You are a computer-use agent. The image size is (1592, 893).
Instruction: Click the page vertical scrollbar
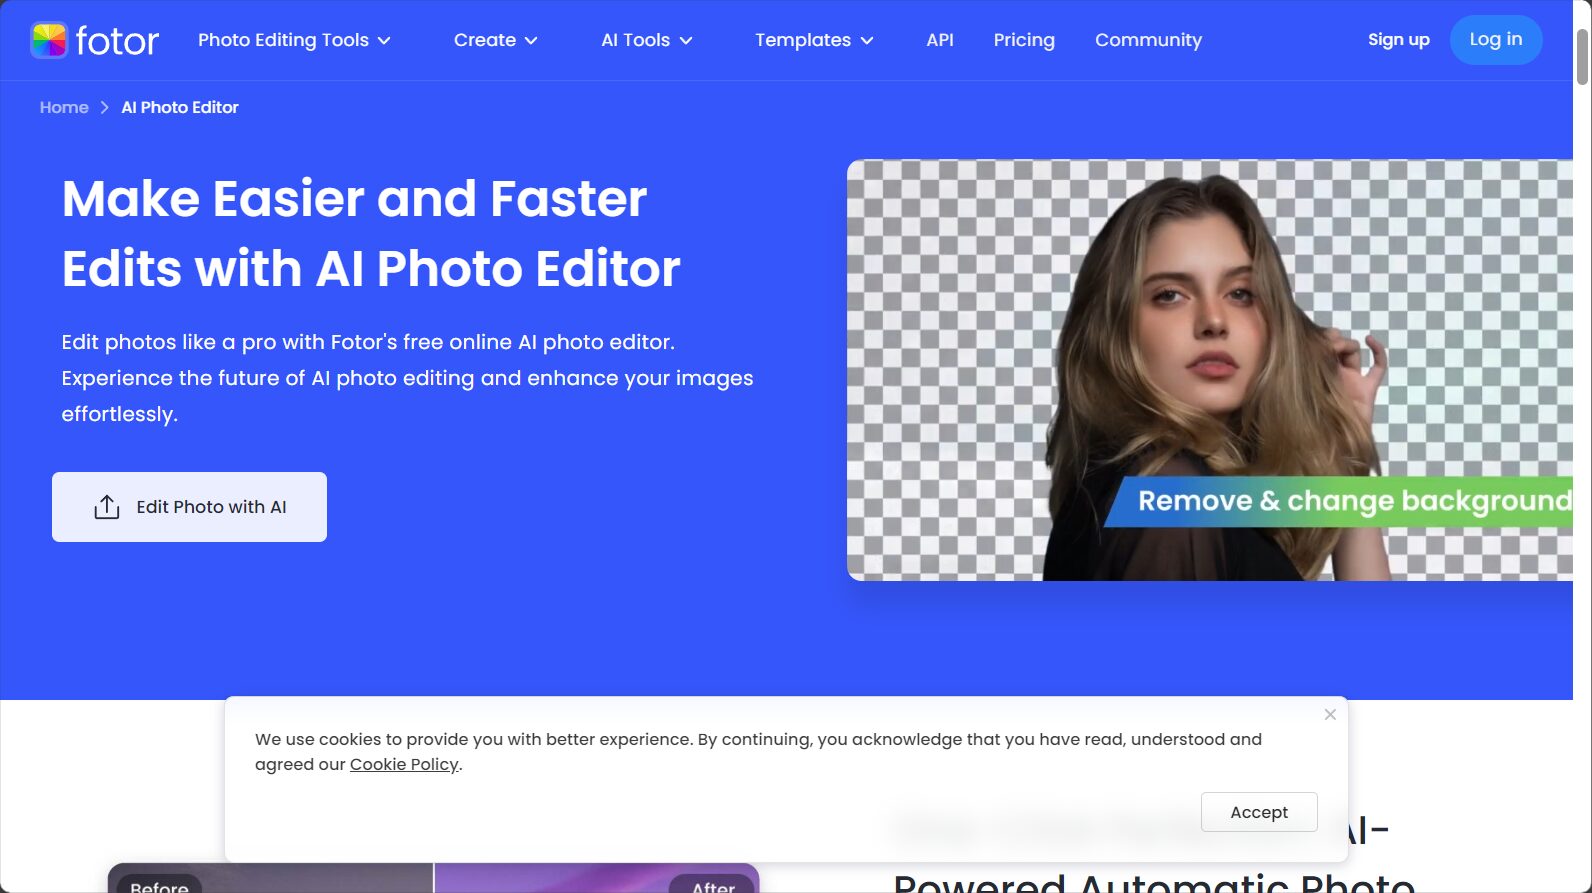(x=1583, y=57)
